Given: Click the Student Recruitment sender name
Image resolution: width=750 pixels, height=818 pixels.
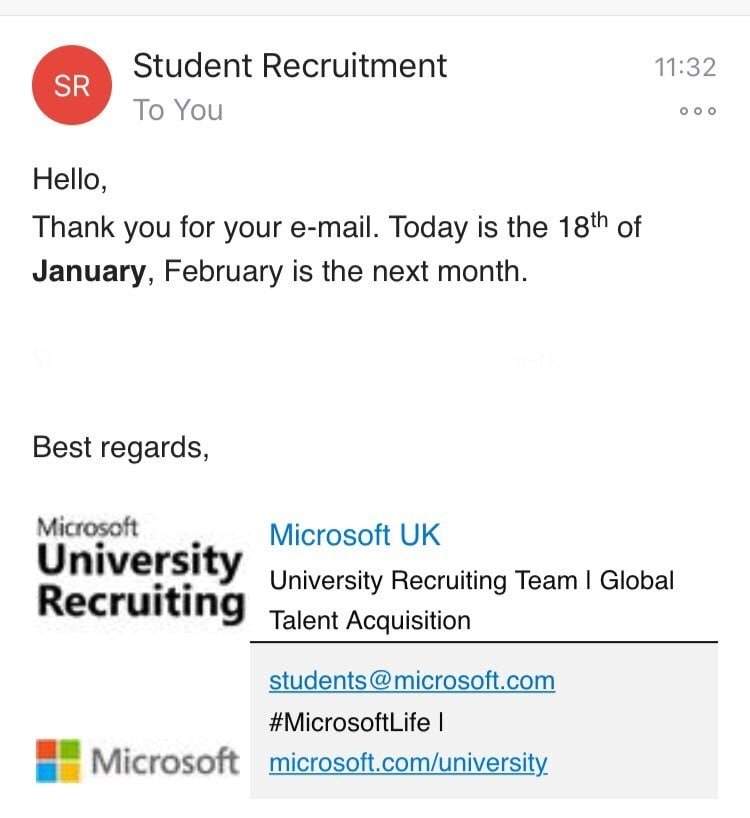Looking at the screenshot, I should coord(290,66).
